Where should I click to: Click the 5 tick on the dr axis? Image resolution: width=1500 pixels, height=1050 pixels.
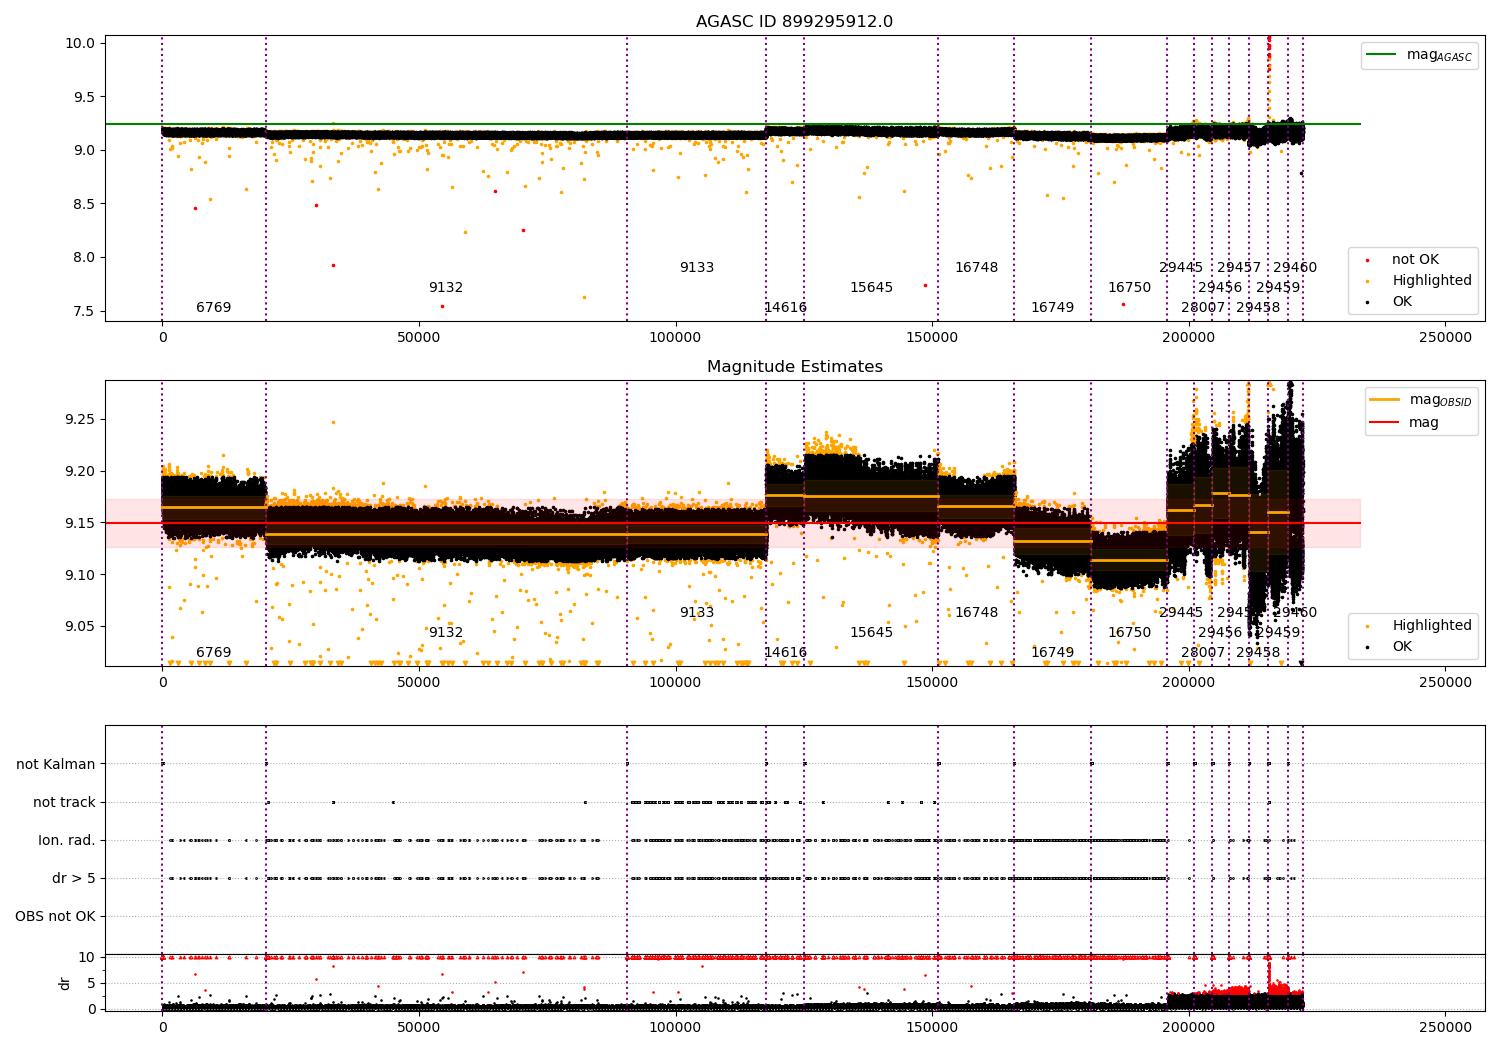coord(92,983)
